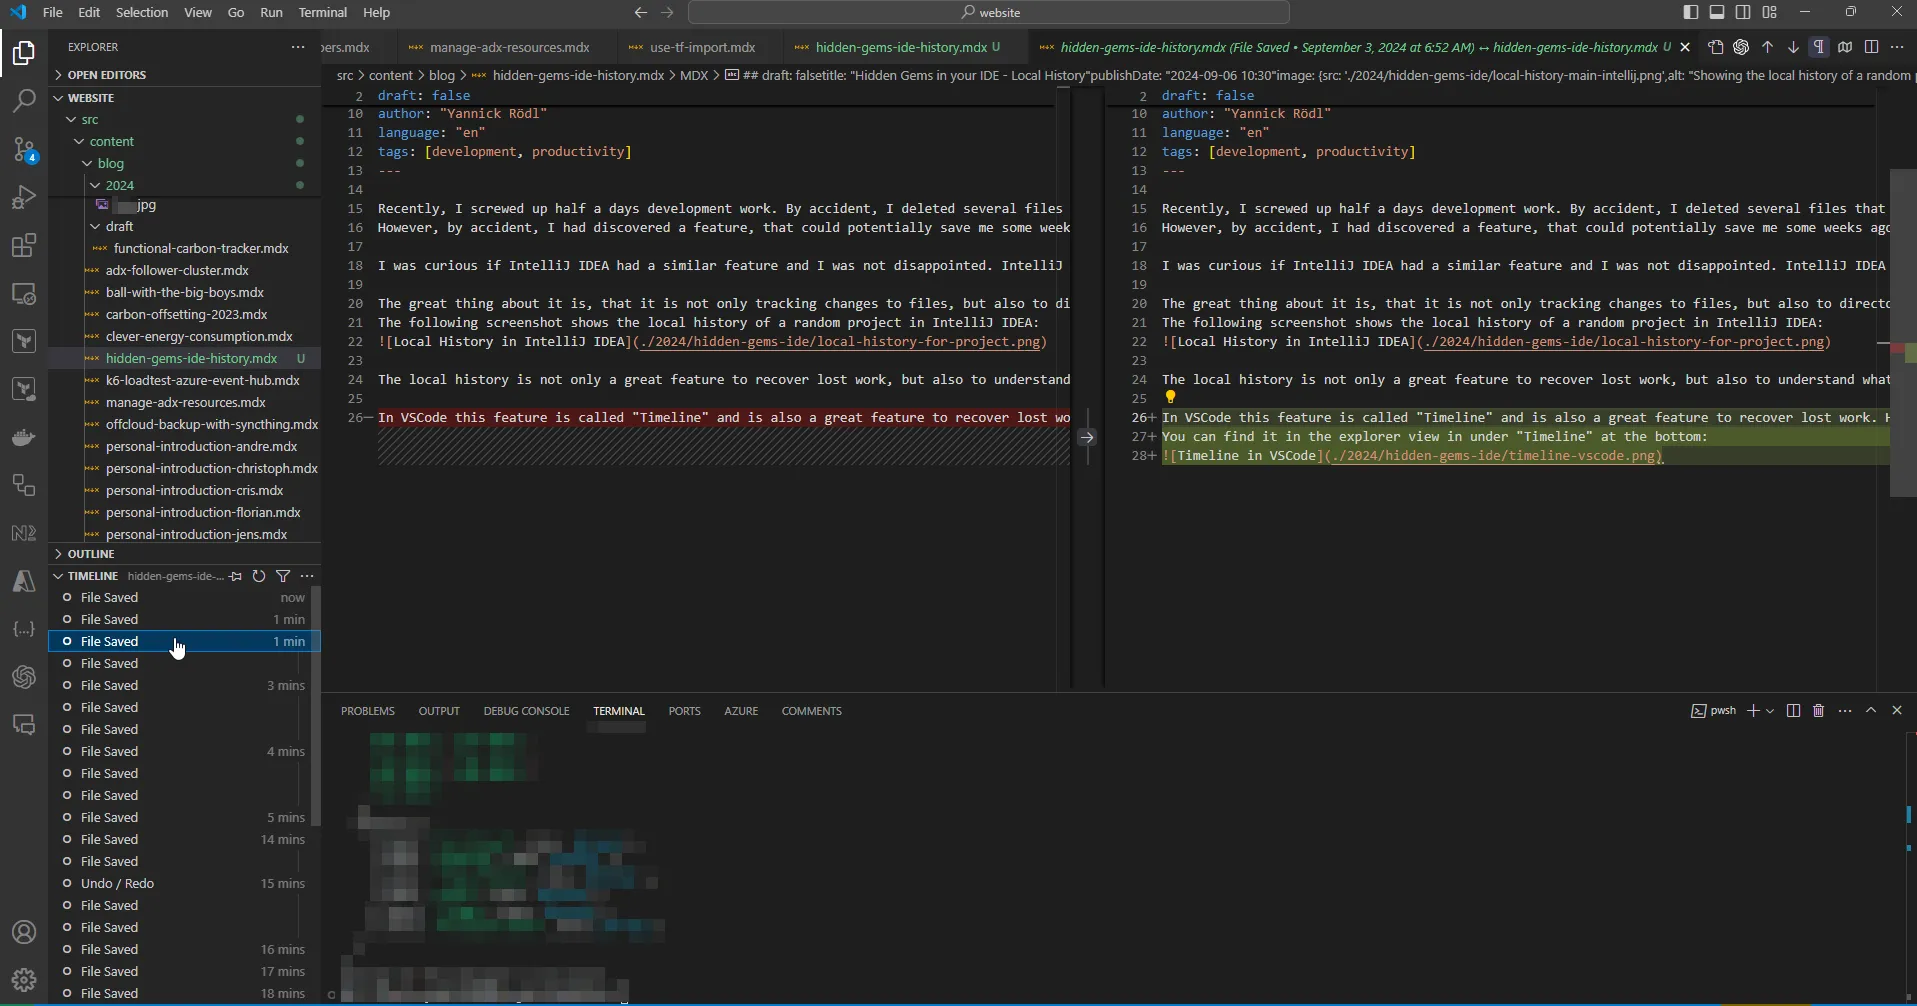The height and width of the screenshot is (1006, 1917).
Task: Open the Azure view in activity bar
Action: click(24, 582)
